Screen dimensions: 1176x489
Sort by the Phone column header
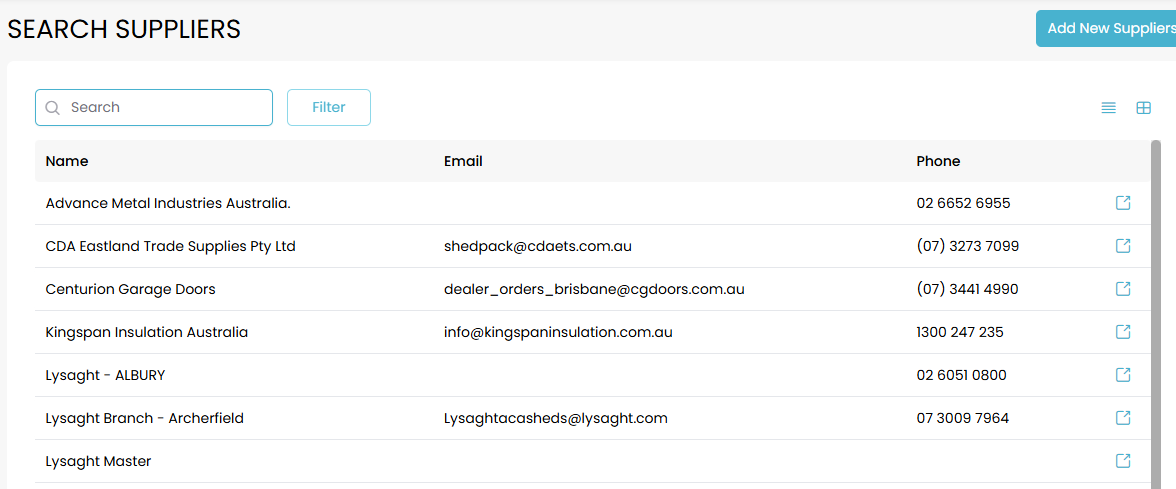click(x=938, y=161)
